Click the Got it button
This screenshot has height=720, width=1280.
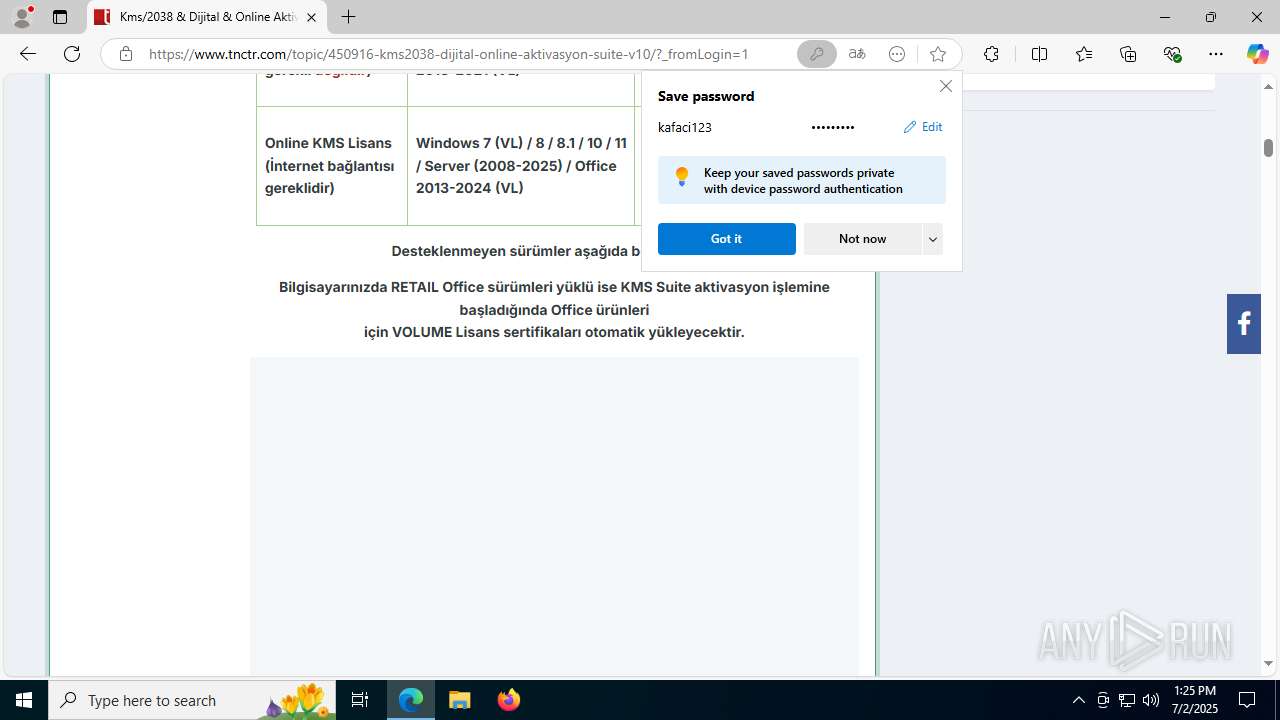(727, 239)
